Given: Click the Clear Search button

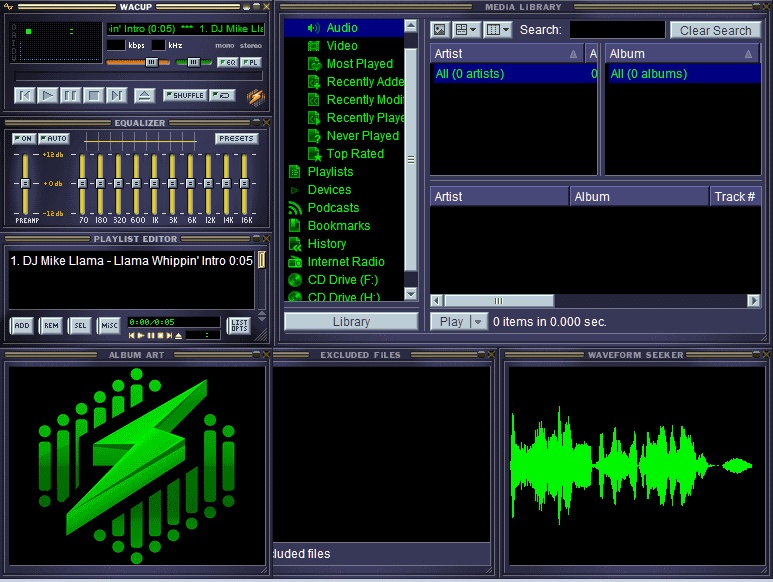Looking at the screenshot, I should [715, 30].
